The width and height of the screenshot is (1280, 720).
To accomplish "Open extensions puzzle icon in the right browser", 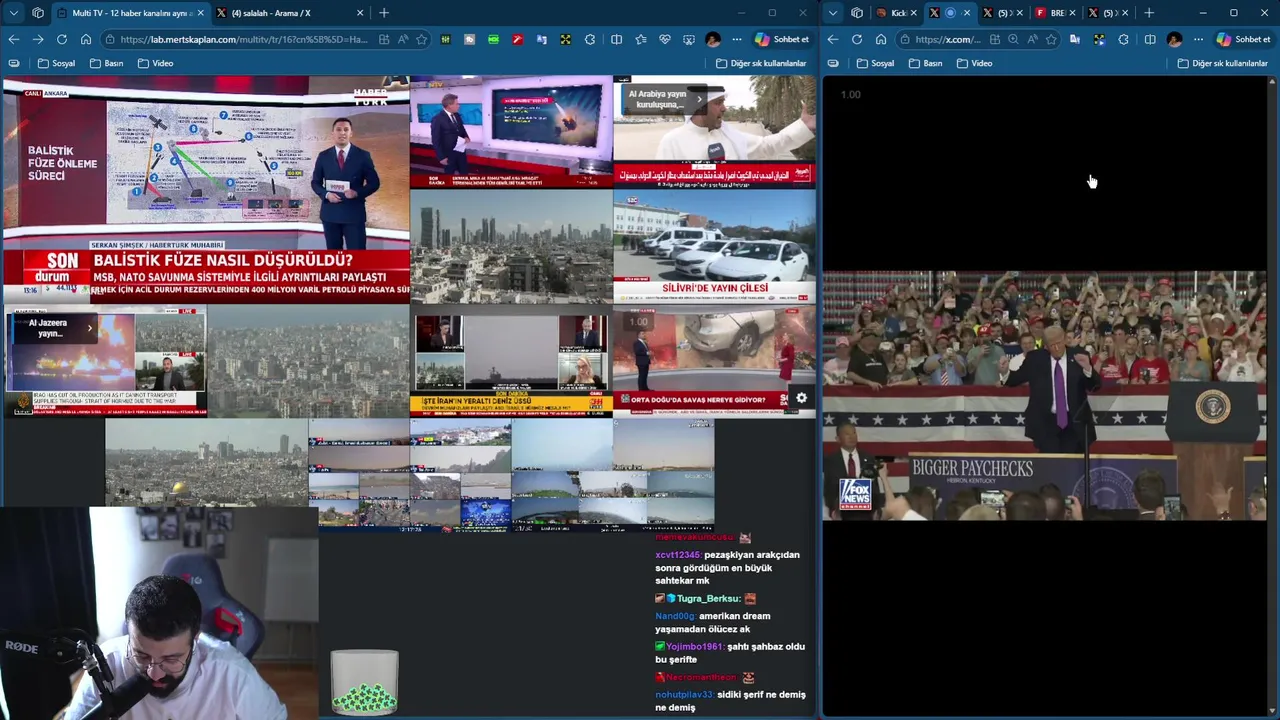I will (1124, 39).
